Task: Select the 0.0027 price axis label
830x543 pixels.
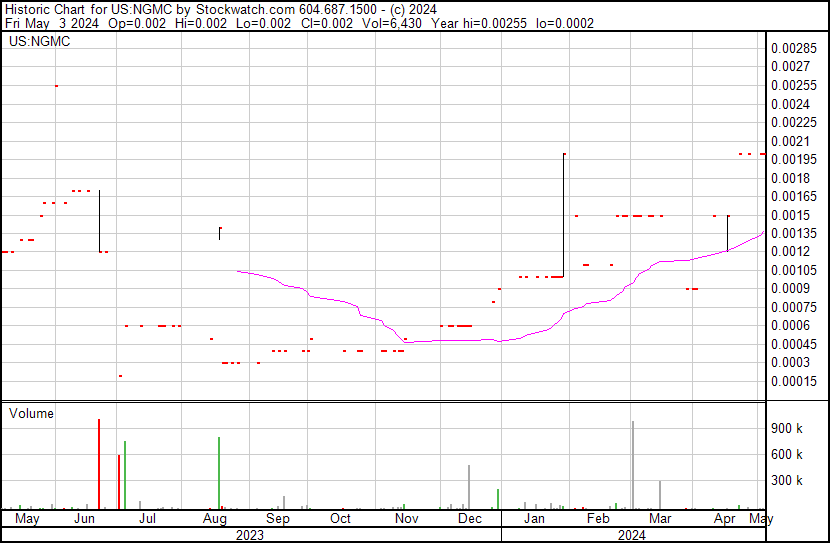Action: click(790, 67)
